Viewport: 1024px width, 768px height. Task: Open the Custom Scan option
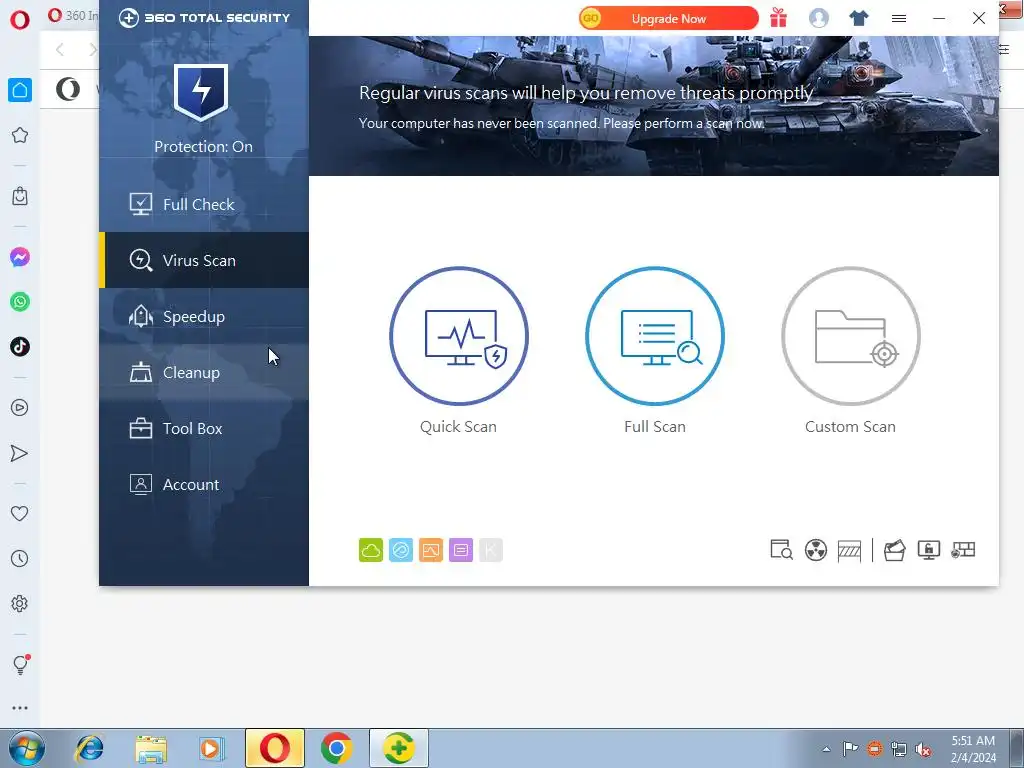click(850, 336)
